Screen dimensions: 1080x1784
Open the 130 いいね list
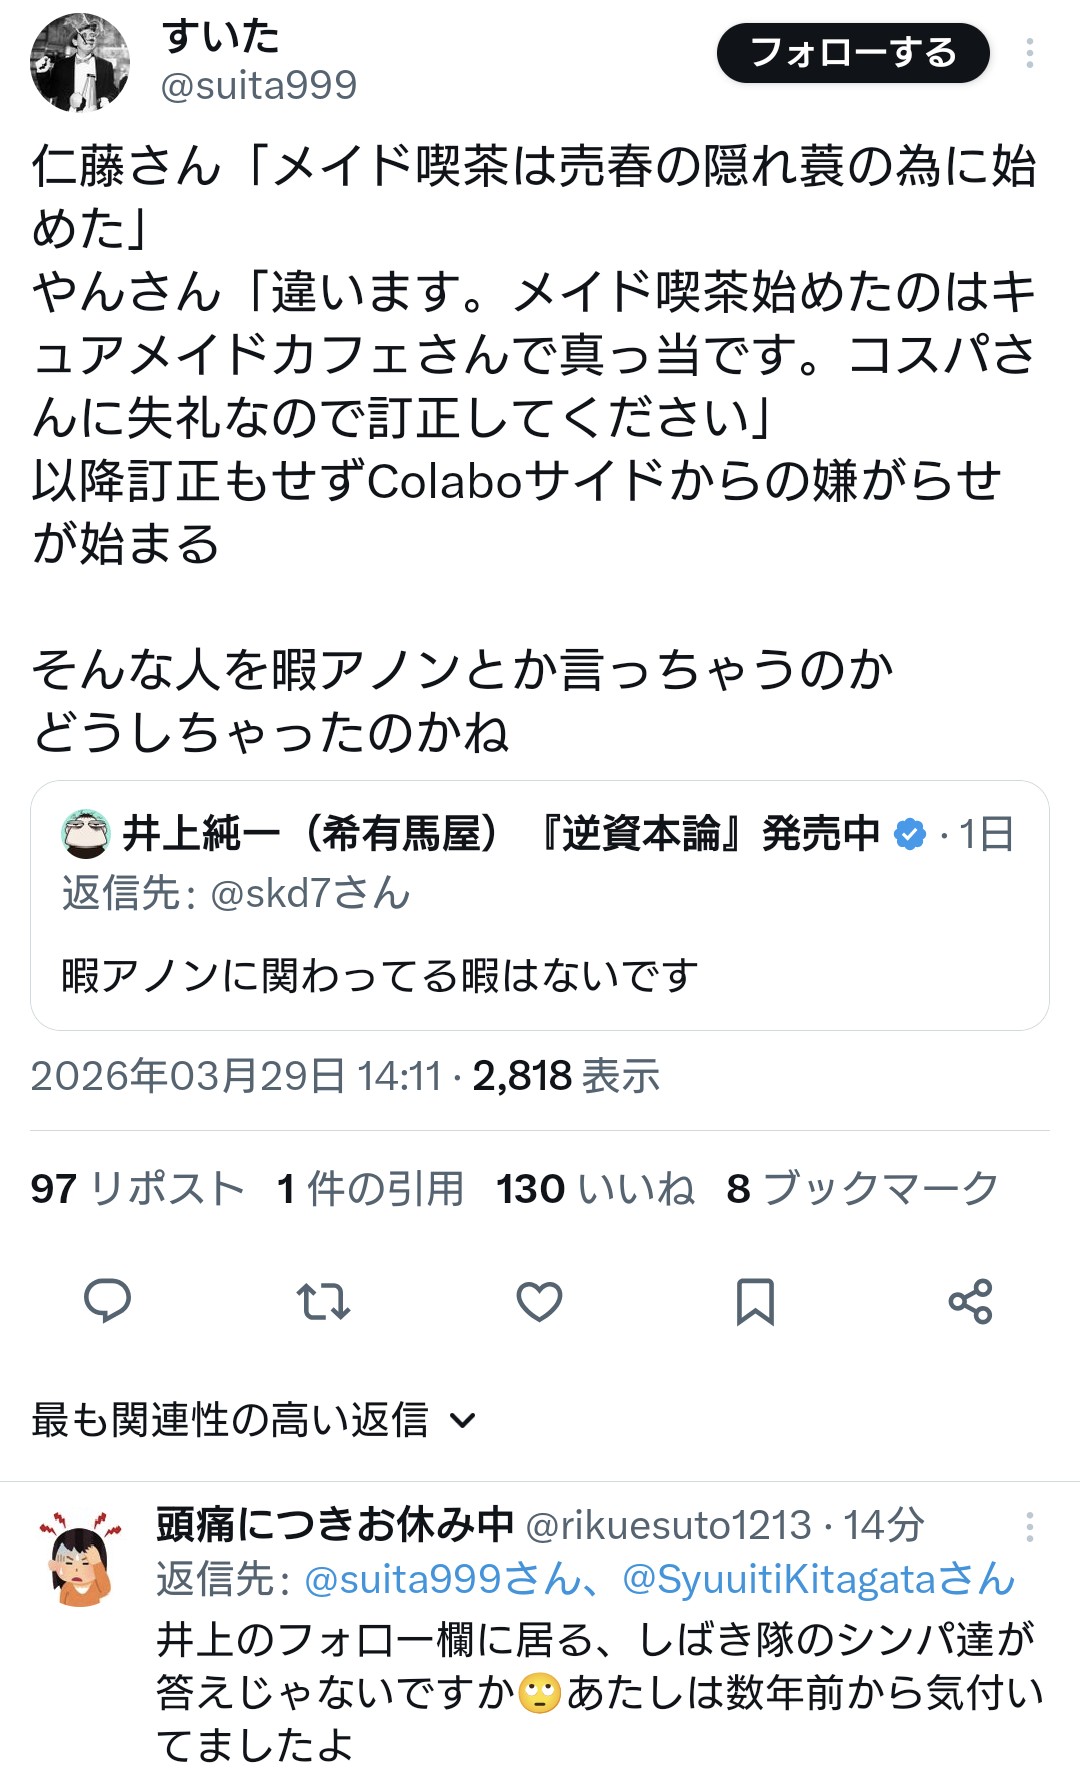tap(595, 1188)
